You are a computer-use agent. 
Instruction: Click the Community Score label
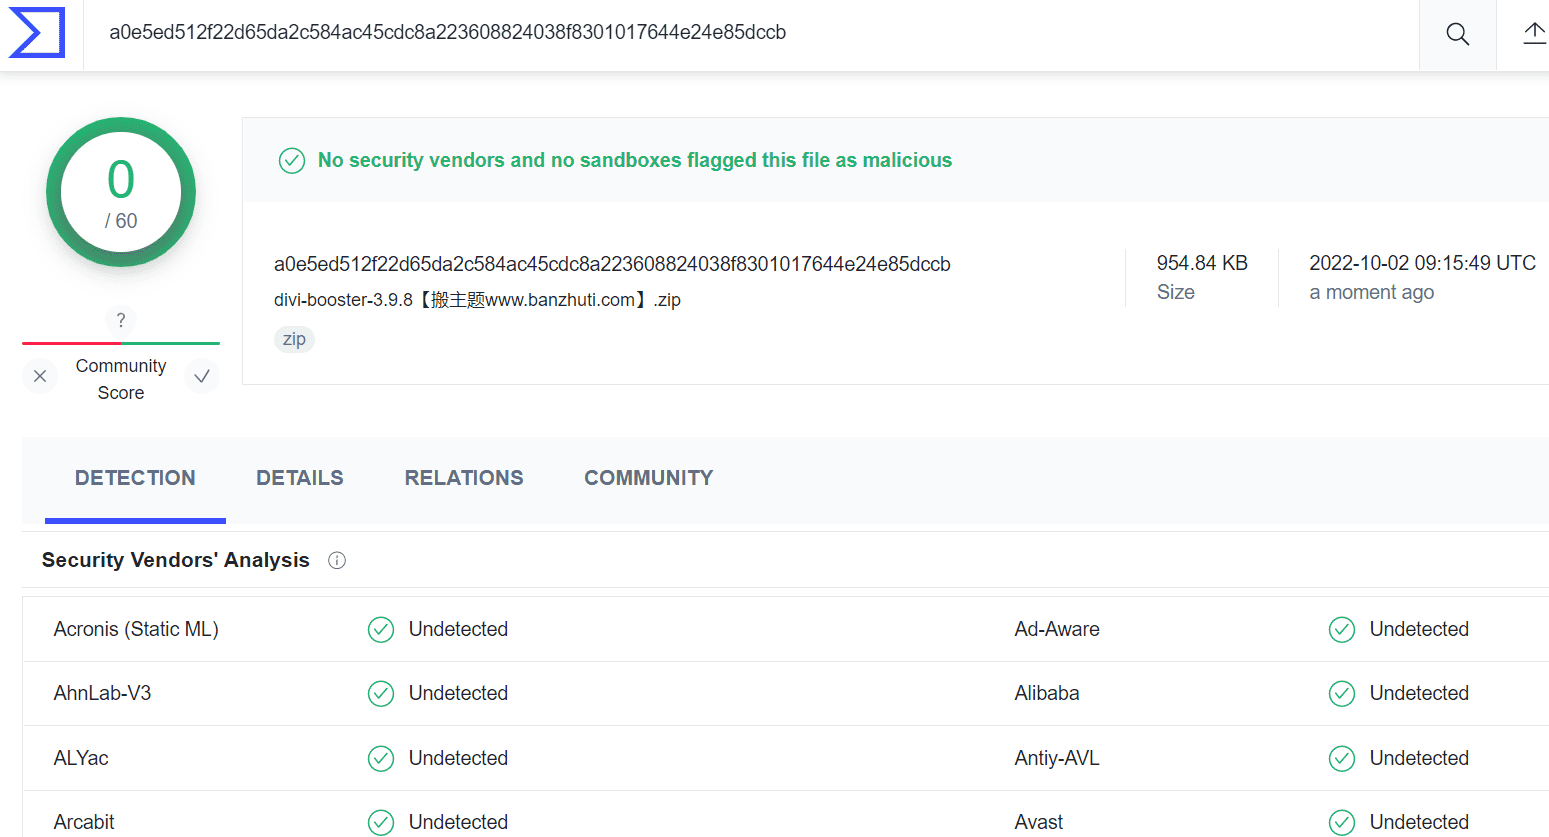point(121,379)
